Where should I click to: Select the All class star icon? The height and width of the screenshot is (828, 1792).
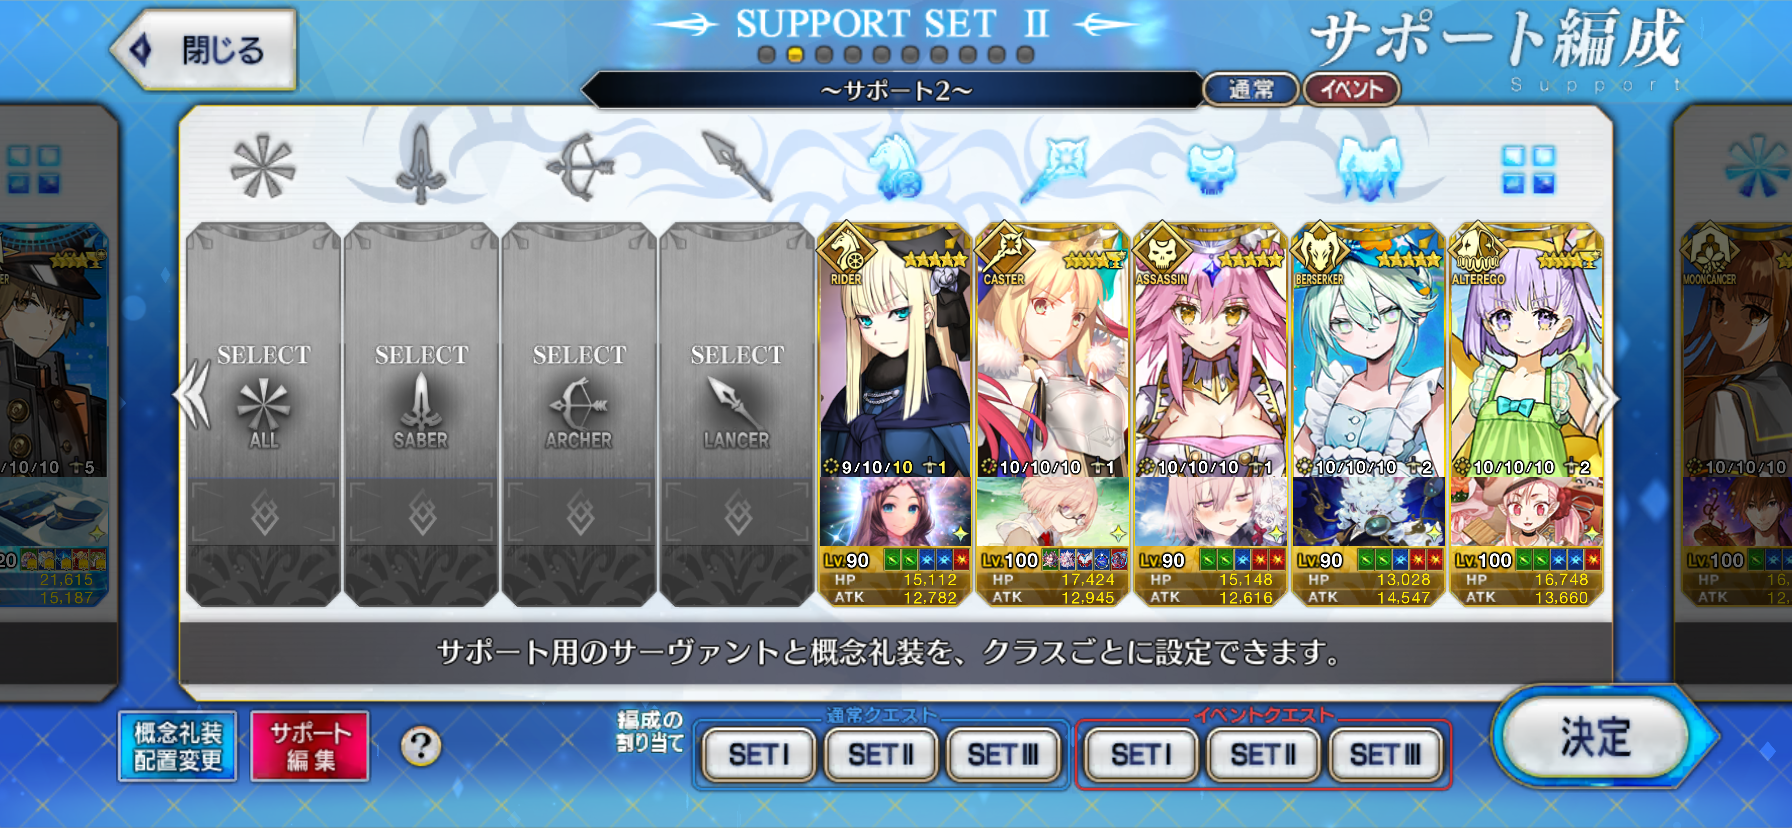pyautogui.click(x=263, y=166)
